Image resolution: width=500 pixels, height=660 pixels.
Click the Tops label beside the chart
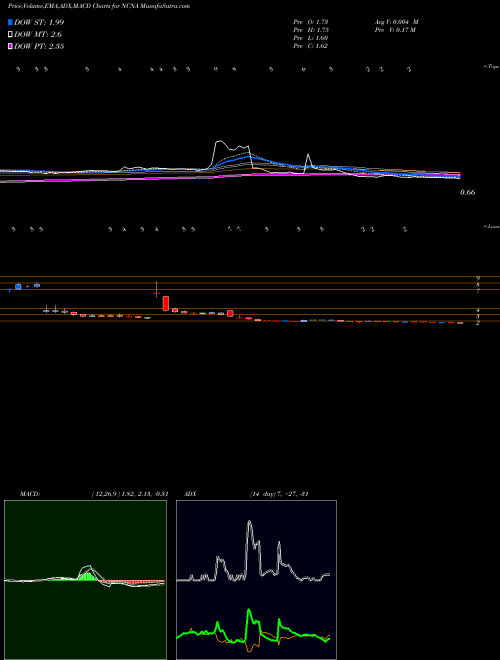pyautogui.click(x=492, y=67)
